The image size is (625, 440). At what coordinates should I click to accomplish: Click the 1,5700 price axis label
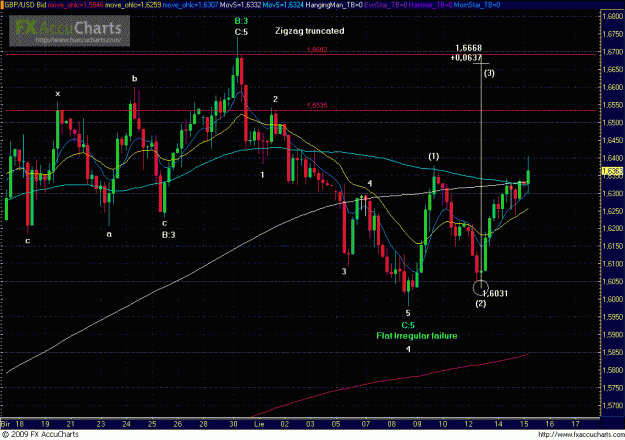[x=613, y=405]
